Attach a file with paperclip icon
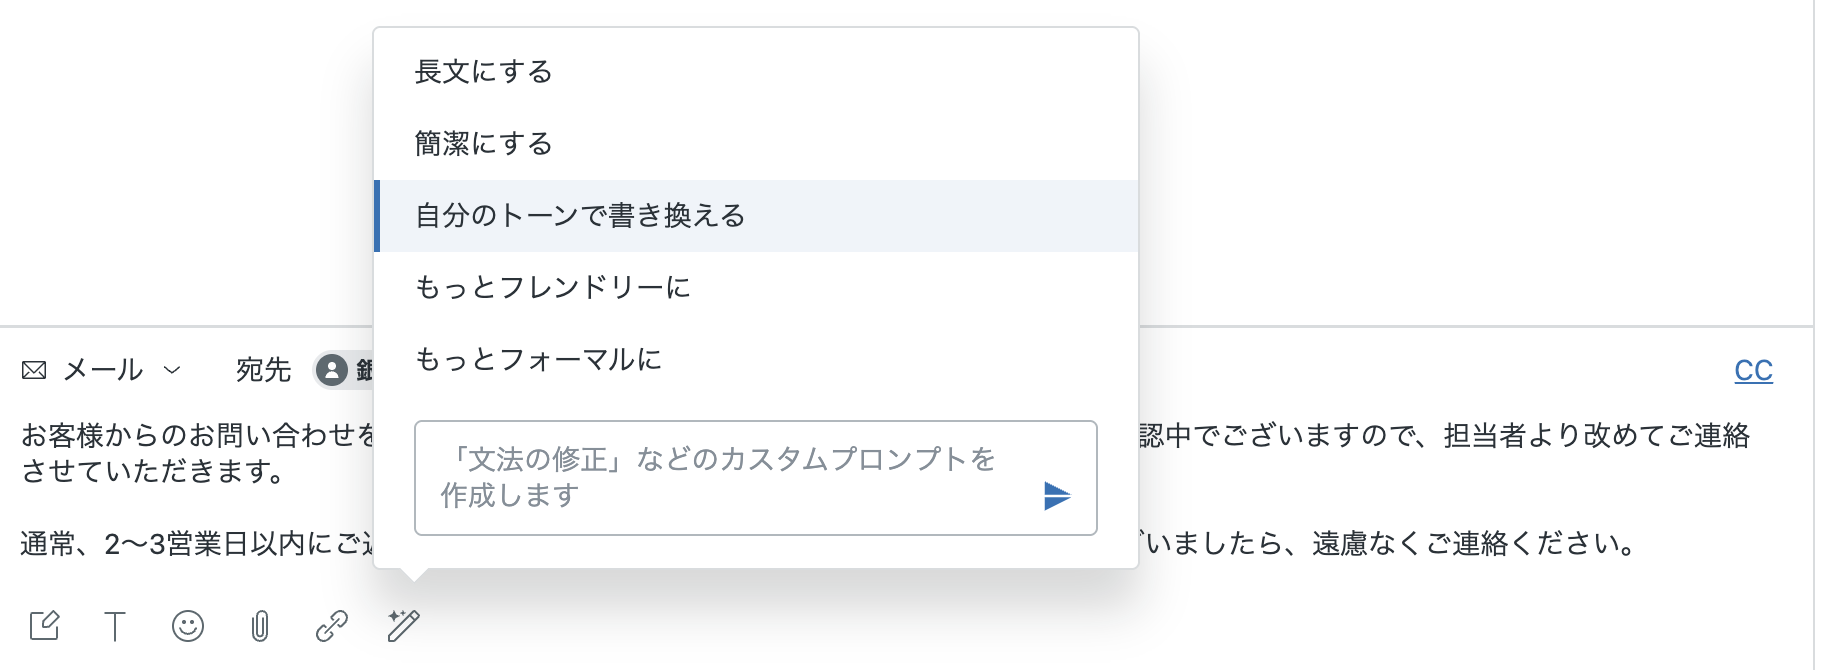Image resolution: width=1824 pixels, height=670 pixels. click(x=260, y=626)
